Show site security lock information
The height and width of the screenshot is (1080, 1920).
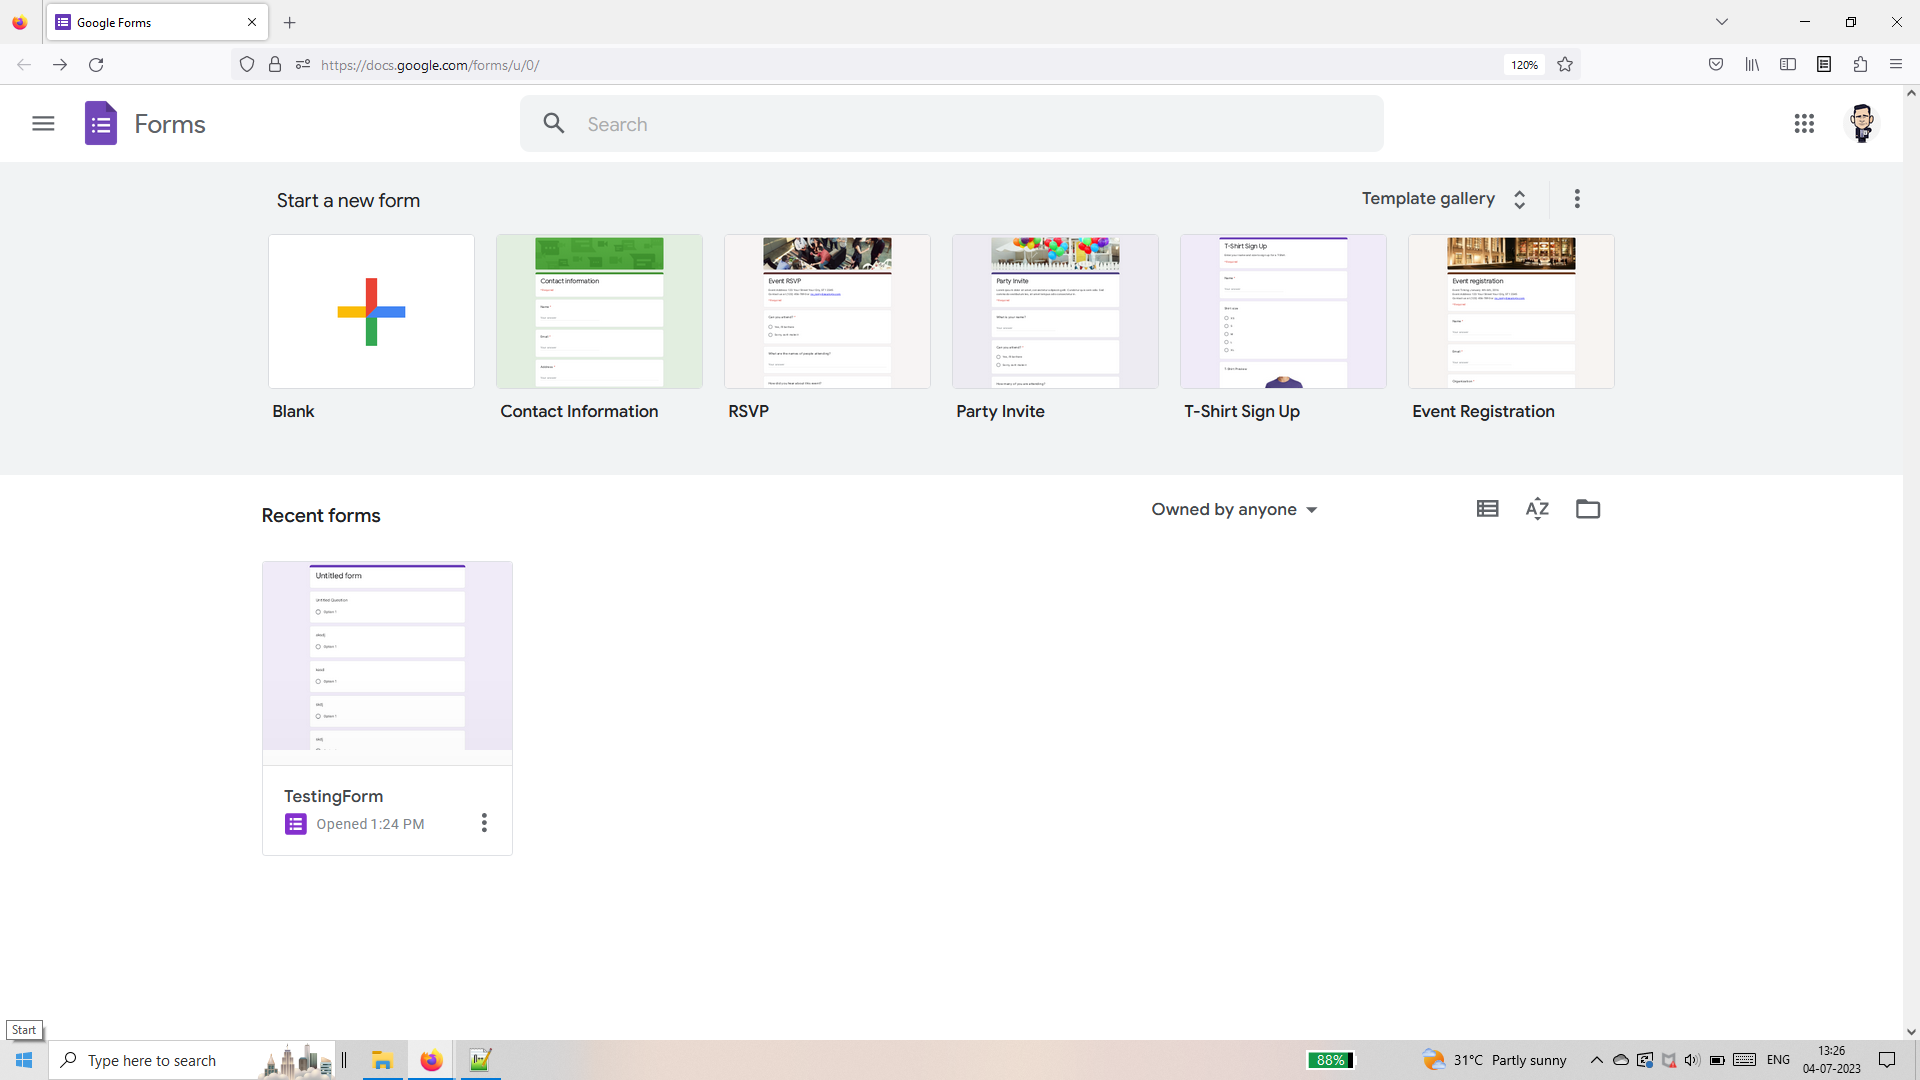coord(275,65)
